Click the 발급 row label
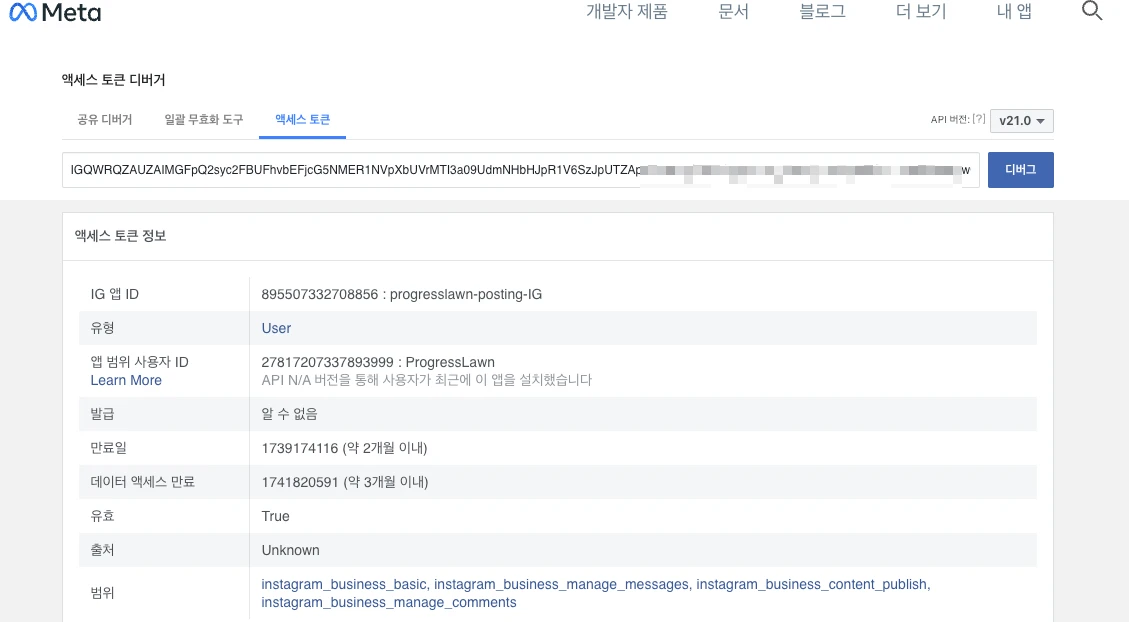 (102, 414)
